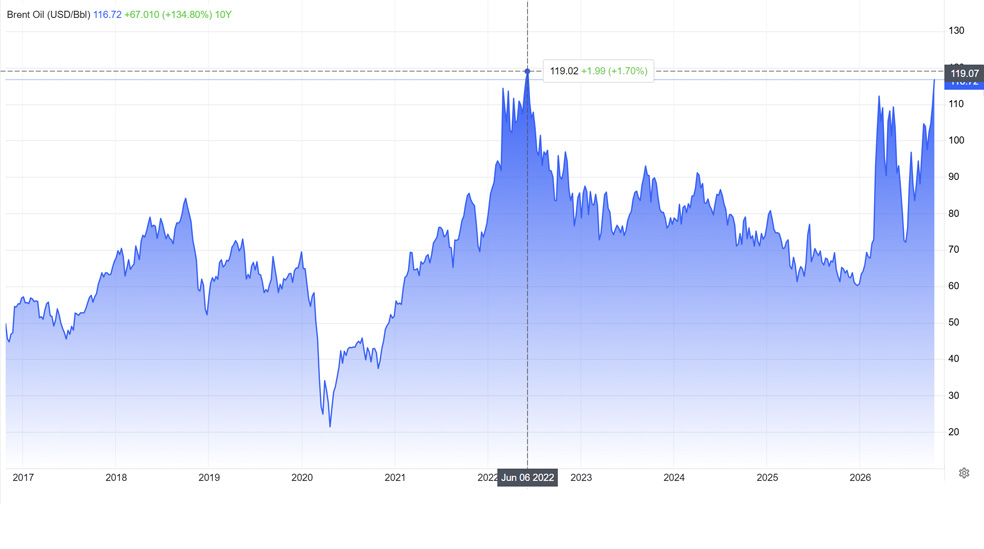Click the 2025 x-axis label
984x549 pixels.
(x=767, y=477)
